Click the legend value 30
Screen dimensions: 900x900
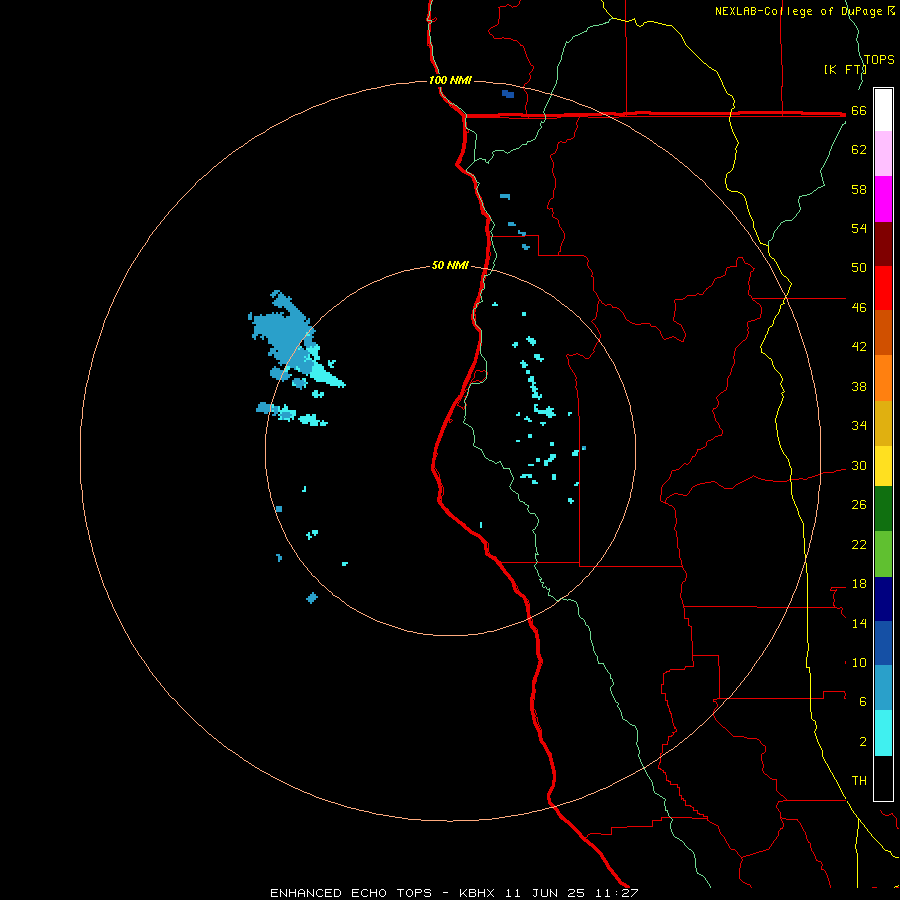click(859, 465)
